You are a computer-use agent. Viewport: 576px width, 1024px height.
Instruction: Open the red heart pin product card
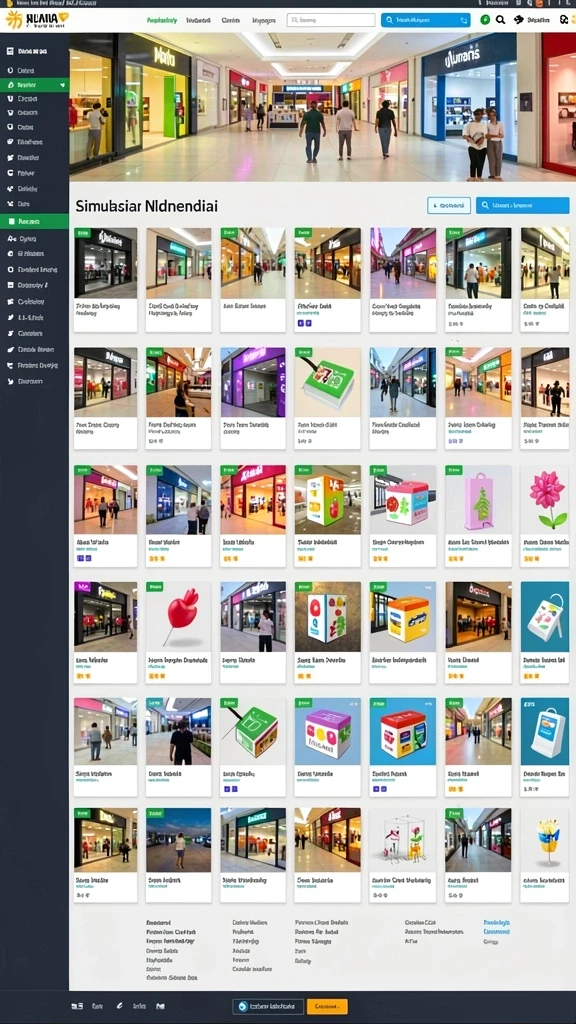click(x=178, y=632)
